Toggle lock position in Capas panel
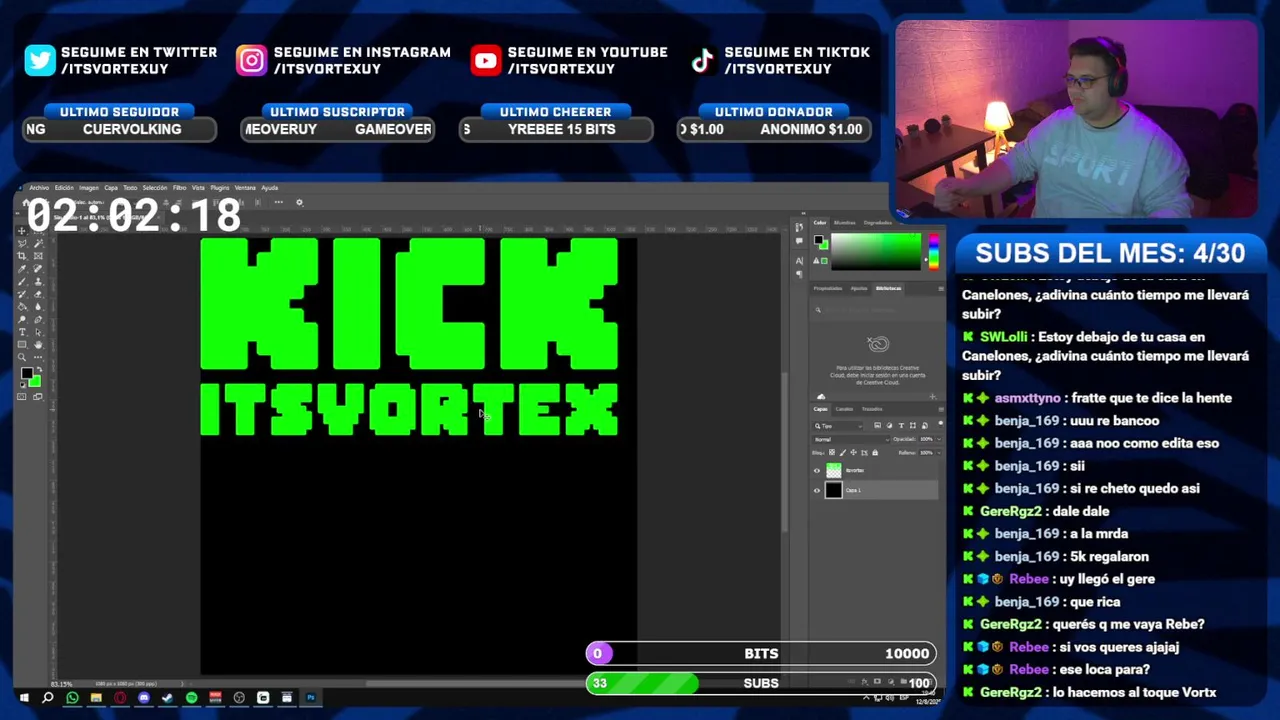1280x720 pixels. tap(854, 452)
